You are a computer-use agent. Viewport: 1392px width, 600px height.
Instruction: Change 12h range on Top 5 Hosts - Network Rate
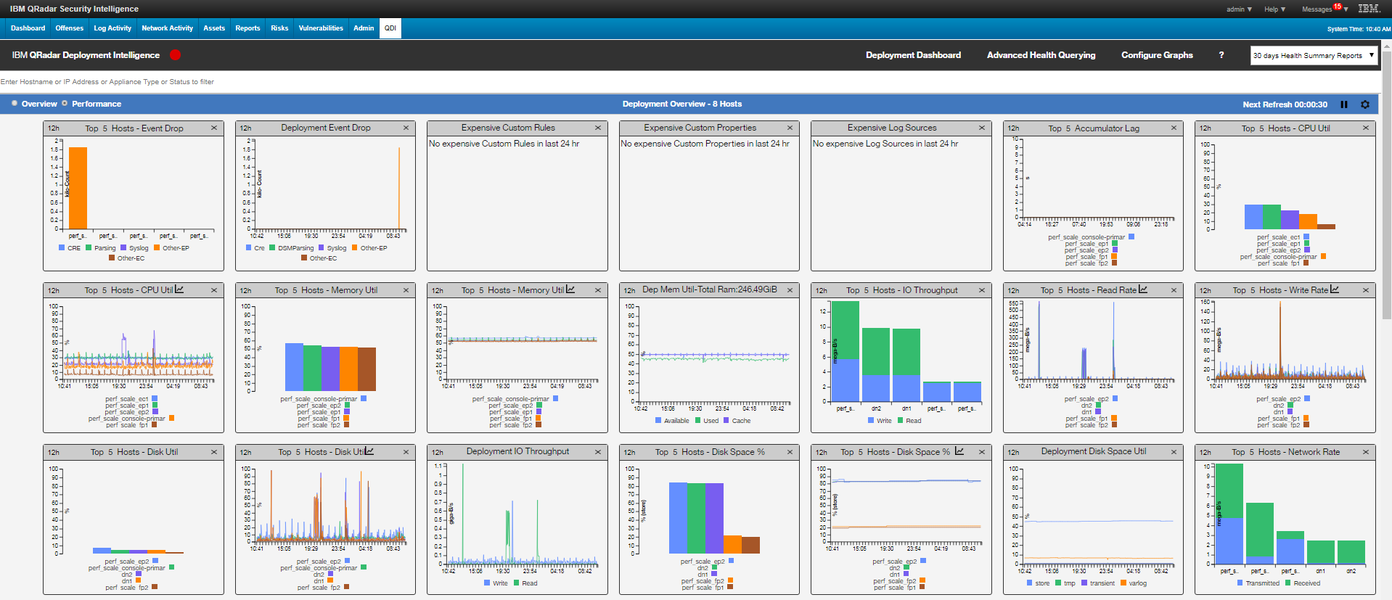(x=1206, y=452)
